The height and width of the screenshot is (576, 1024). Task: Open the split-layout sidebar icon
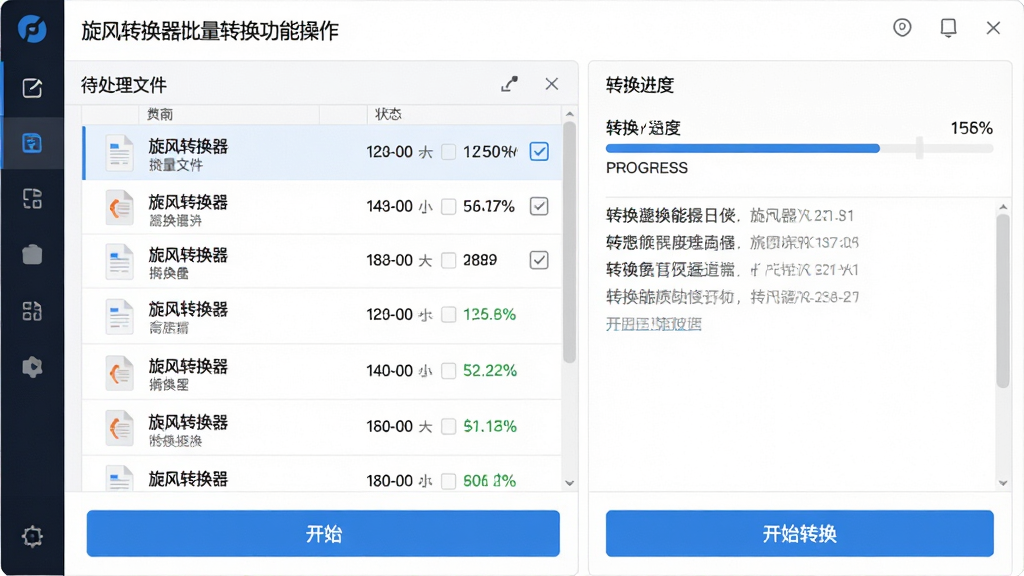tap(32, 199)
